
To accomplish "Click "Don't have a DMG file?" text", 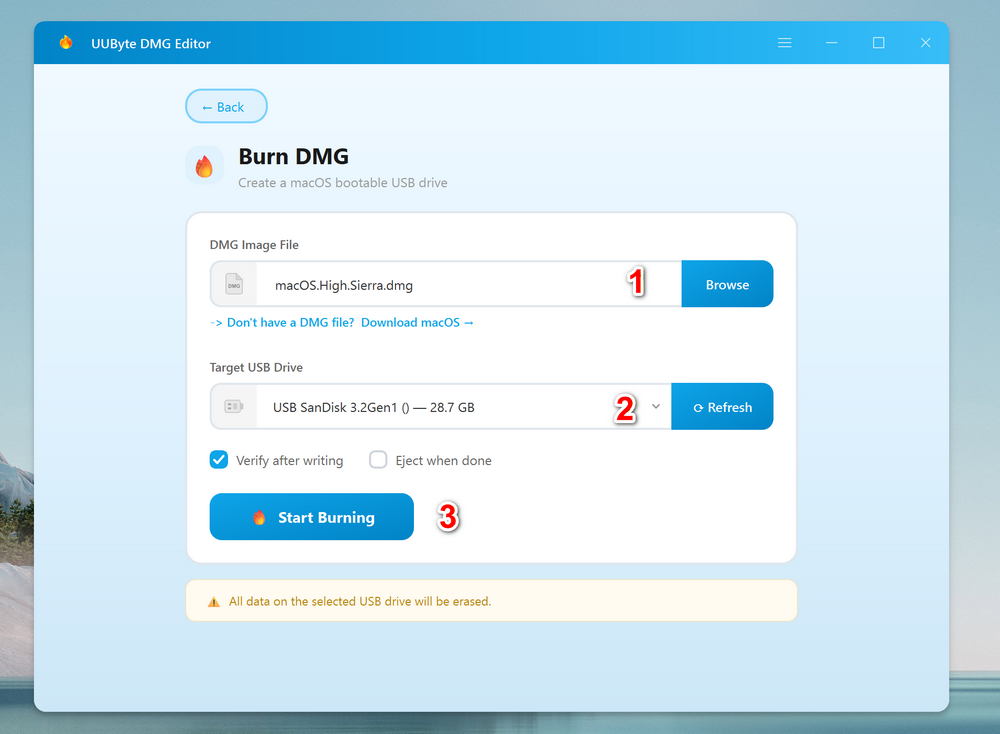I will pyautogui.click(x=291, y=323).
